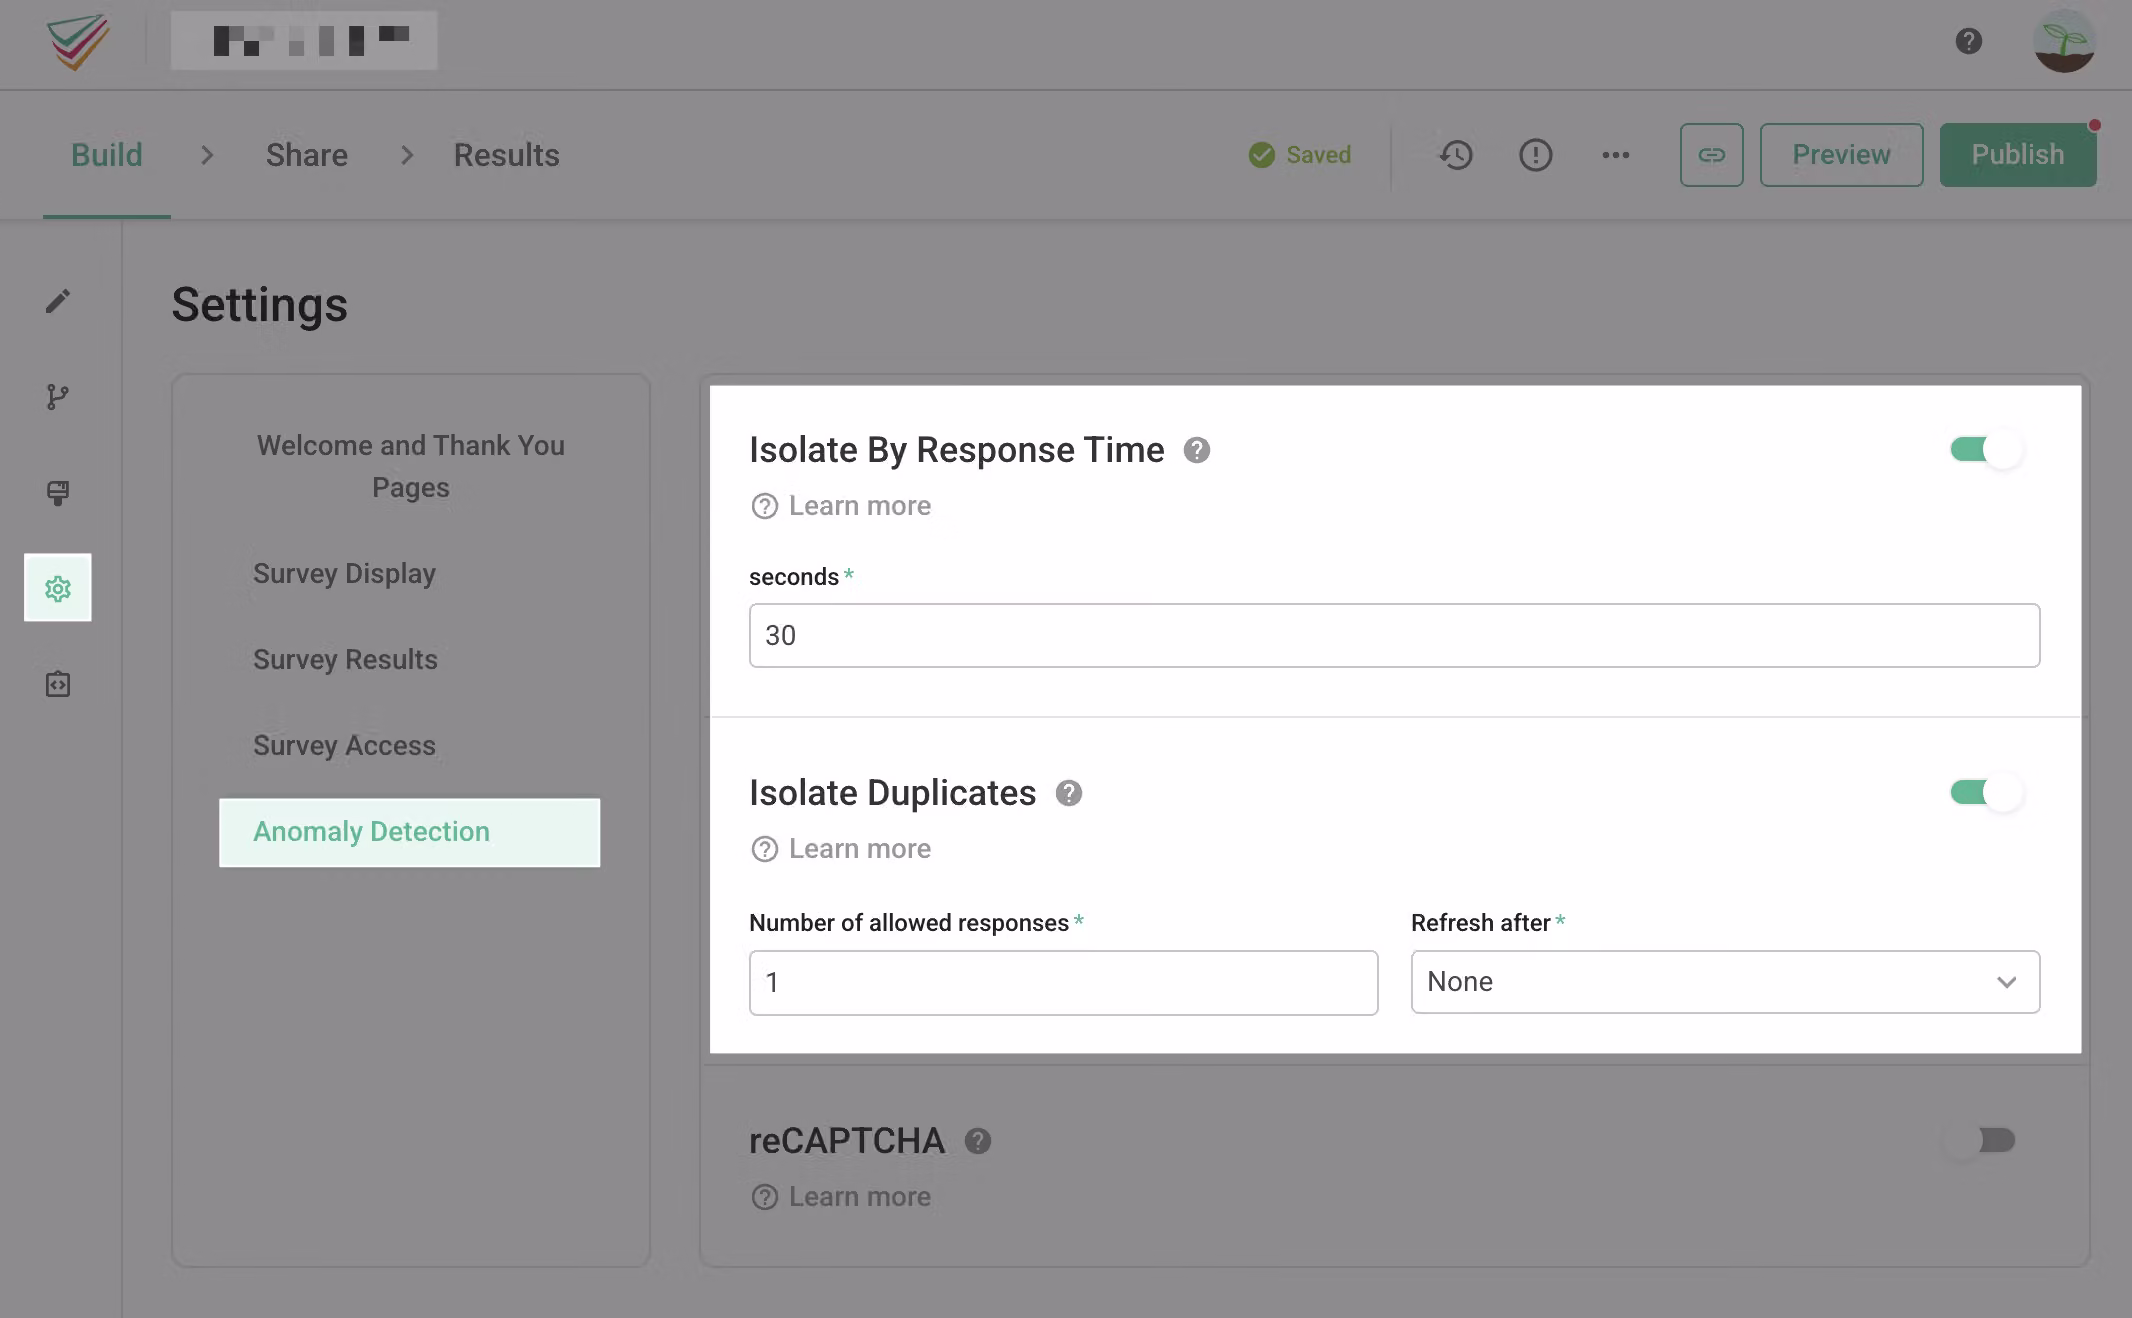Image resolution: width=2132 pixels, height=1318 pixels.
Task: Click the chevron after the Build step
Action: click(207, 155)
